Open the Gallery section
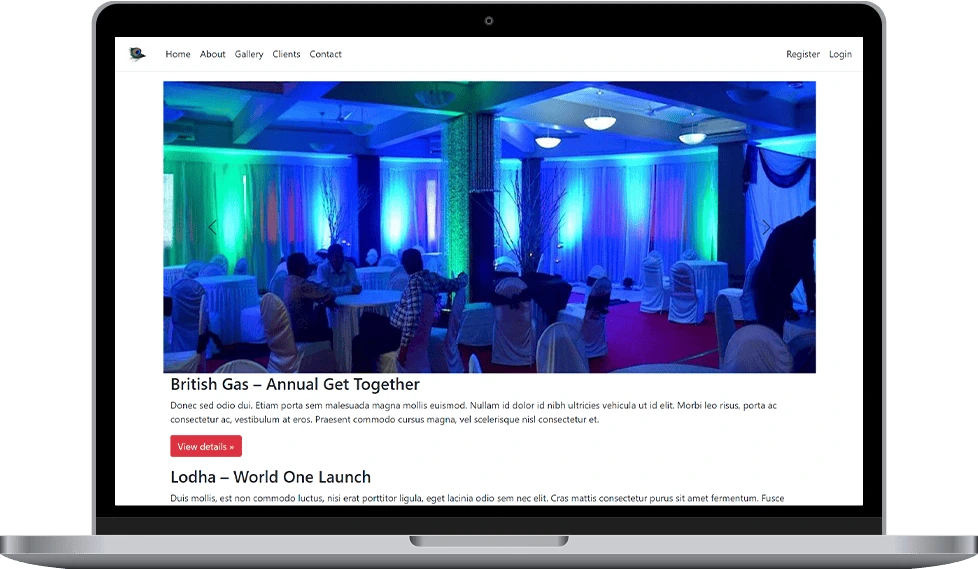 click(249, 54)
